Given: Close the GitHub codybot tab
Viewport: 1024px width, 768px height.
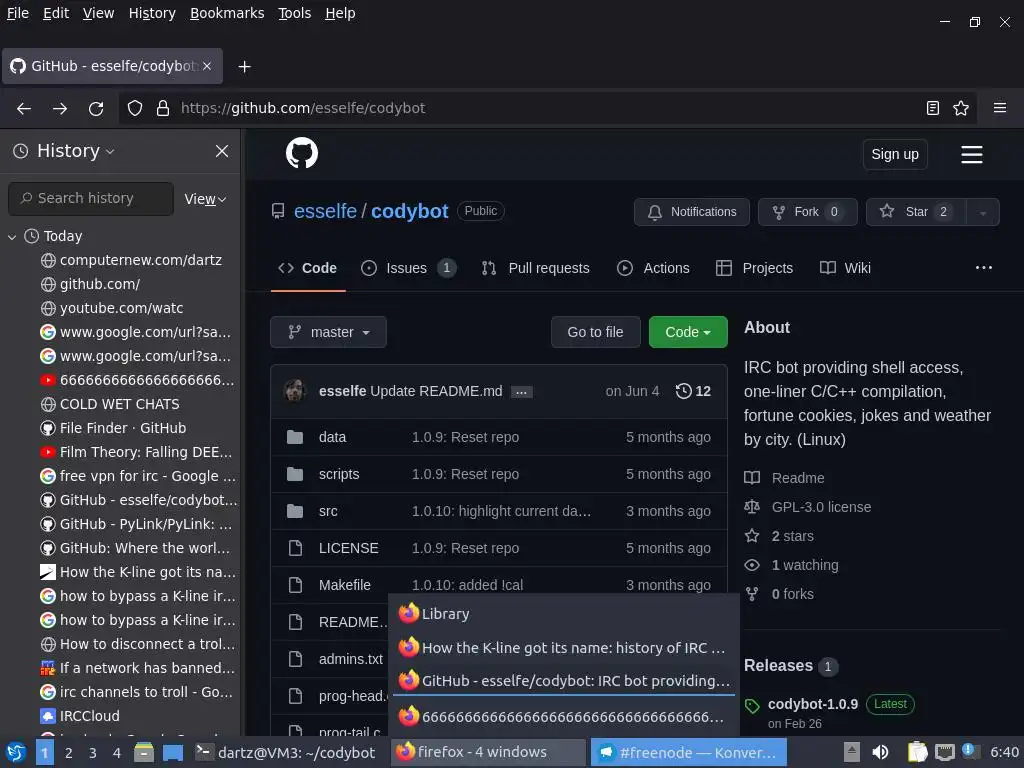Looking at the screenshot, I should click(x=207, y=66).
